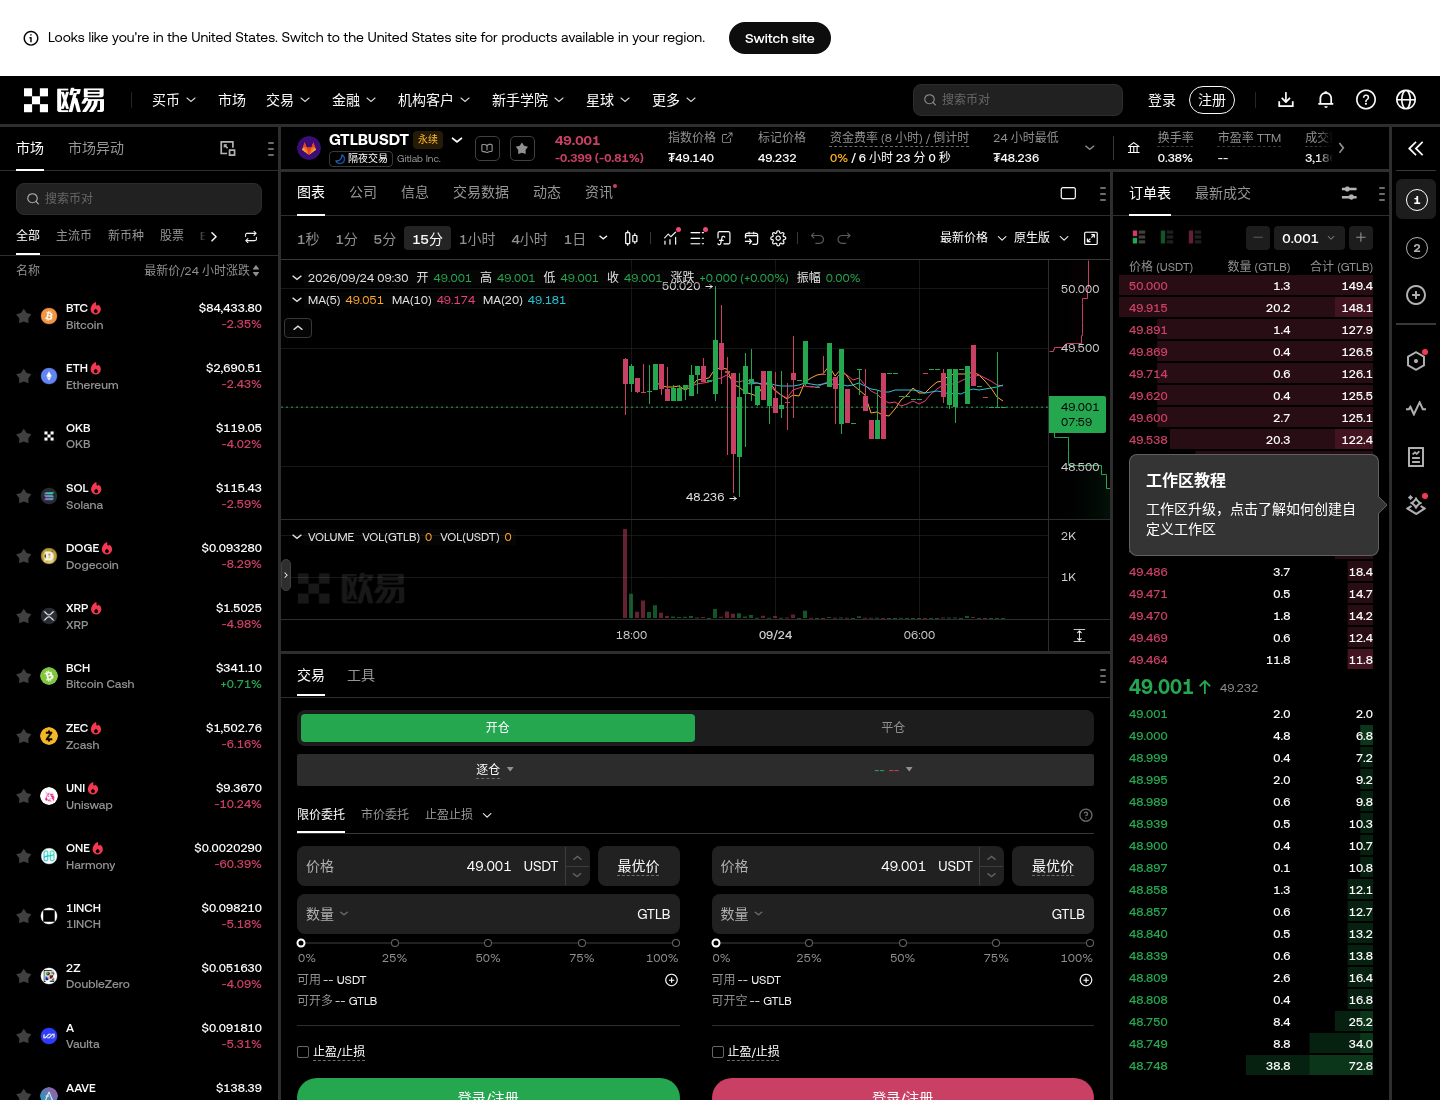
Task: Toggle Dogecoin favorite star
Action: tap(23, 556)
